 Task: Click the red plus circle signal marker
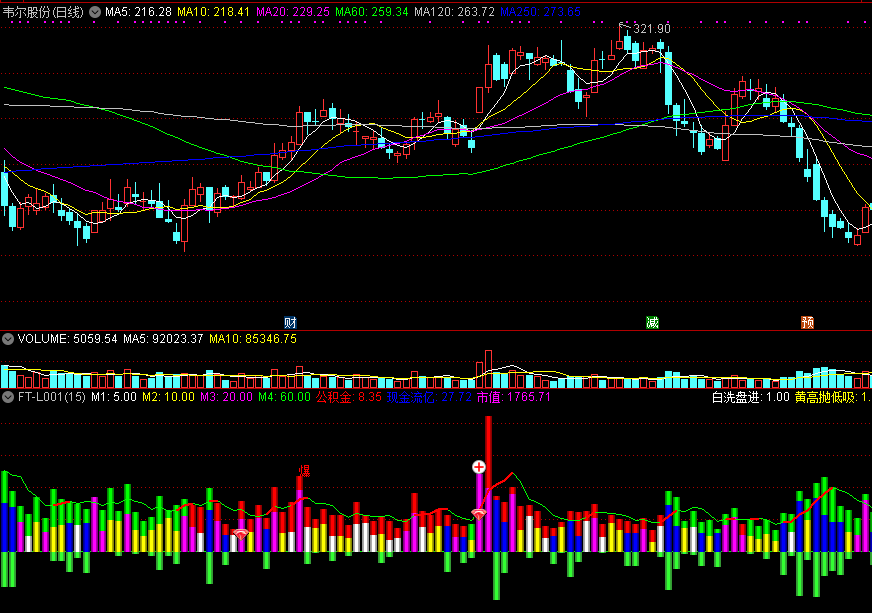click(x=479, y=467)
